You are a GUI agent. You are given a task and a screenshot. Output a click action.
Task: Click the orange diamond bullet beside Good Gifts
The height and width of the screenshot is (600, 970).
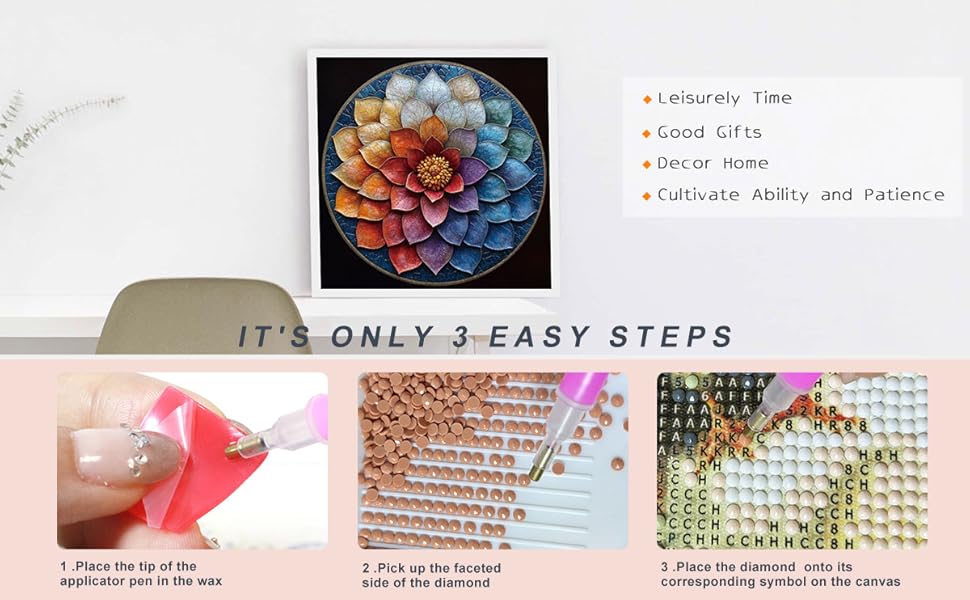click(647, 133)
